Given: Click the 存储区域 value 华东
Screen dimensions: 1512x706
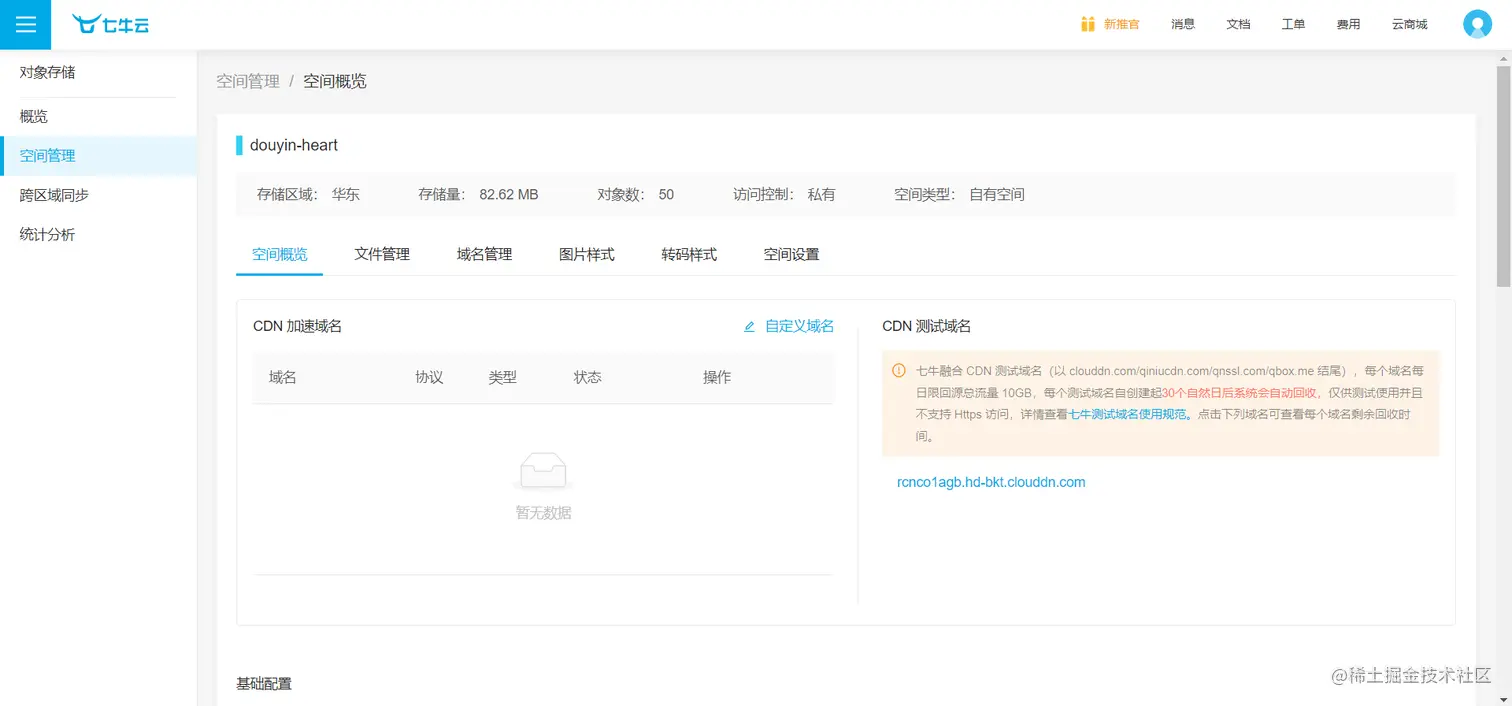Looking at the screenshot, I should pyautogui.click(x=346, y=195).
